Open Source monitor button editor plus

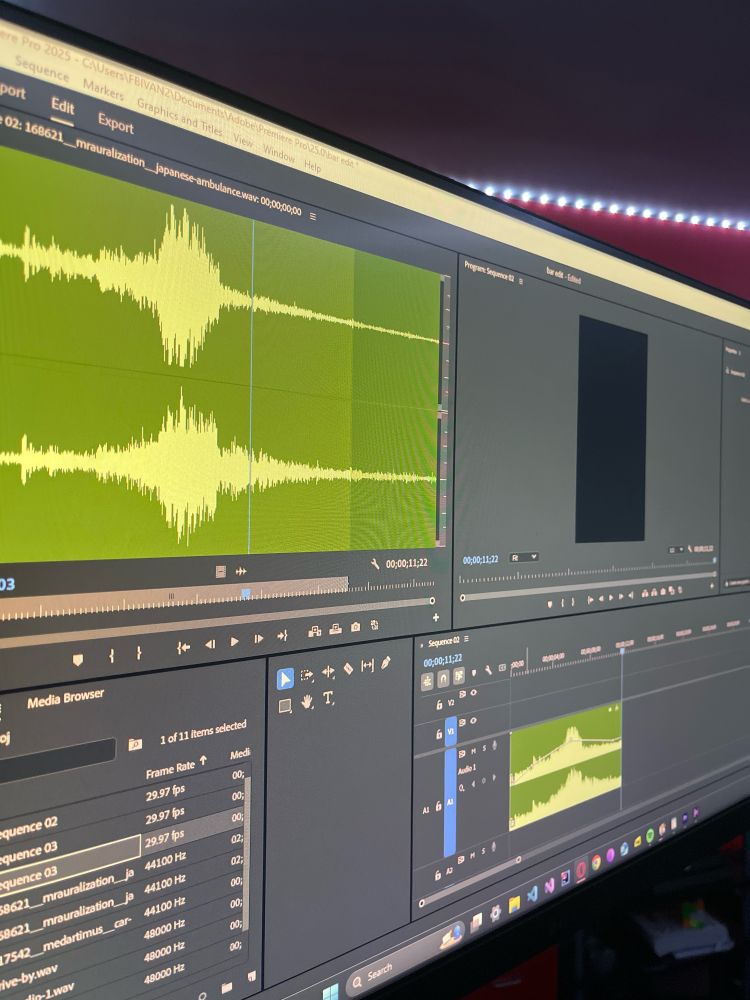click(436, 617)
